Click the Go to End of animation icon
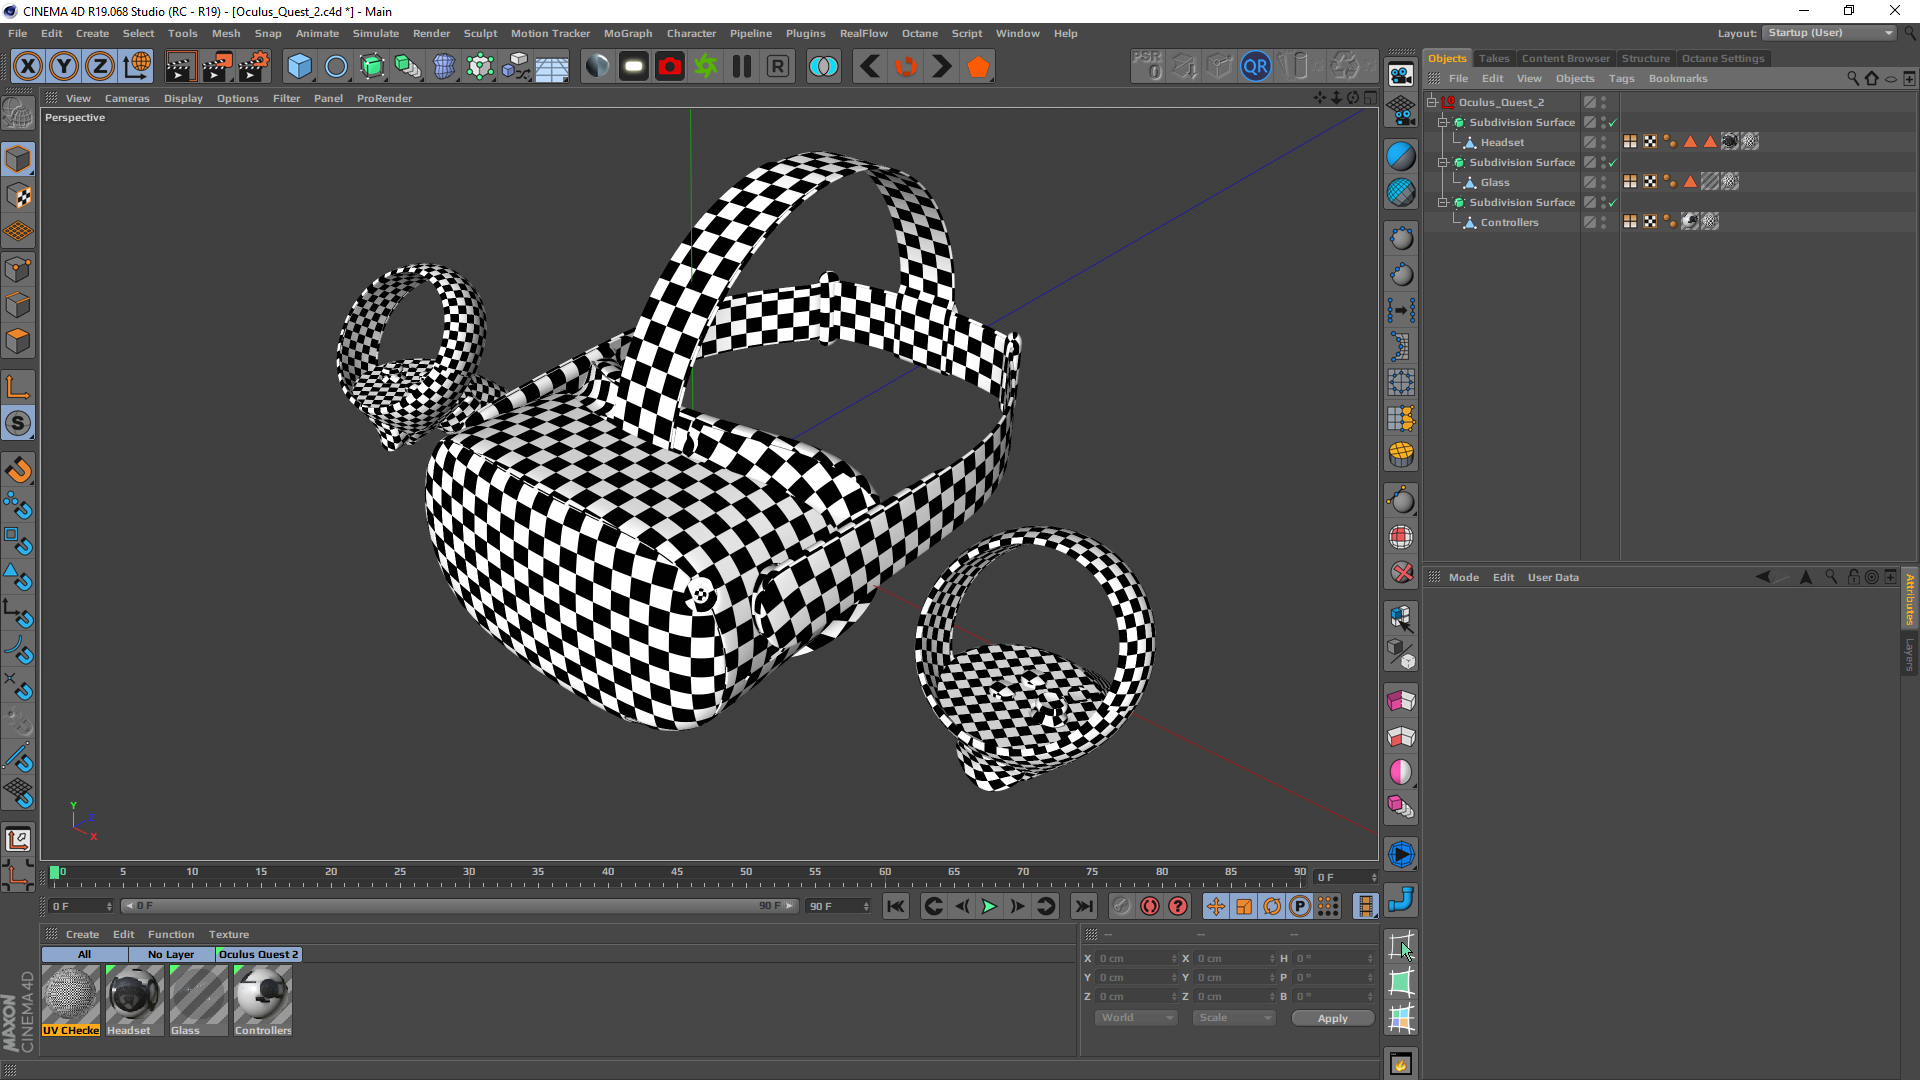 click(1084, 906)
